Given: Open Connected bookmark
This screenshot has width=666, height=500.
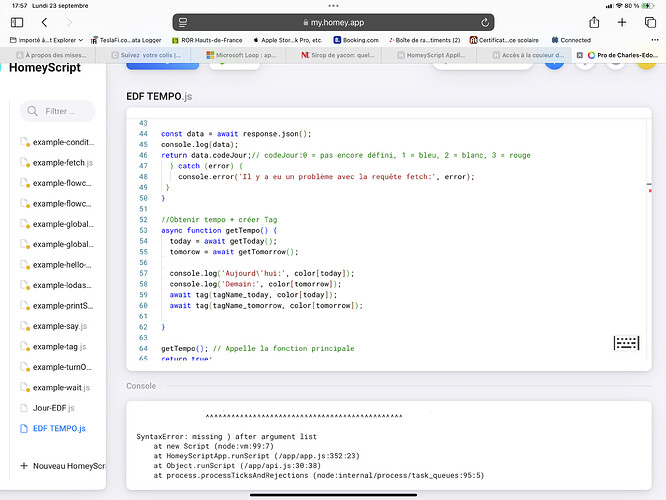Looking at the screenshot, I should coord(571,40).
